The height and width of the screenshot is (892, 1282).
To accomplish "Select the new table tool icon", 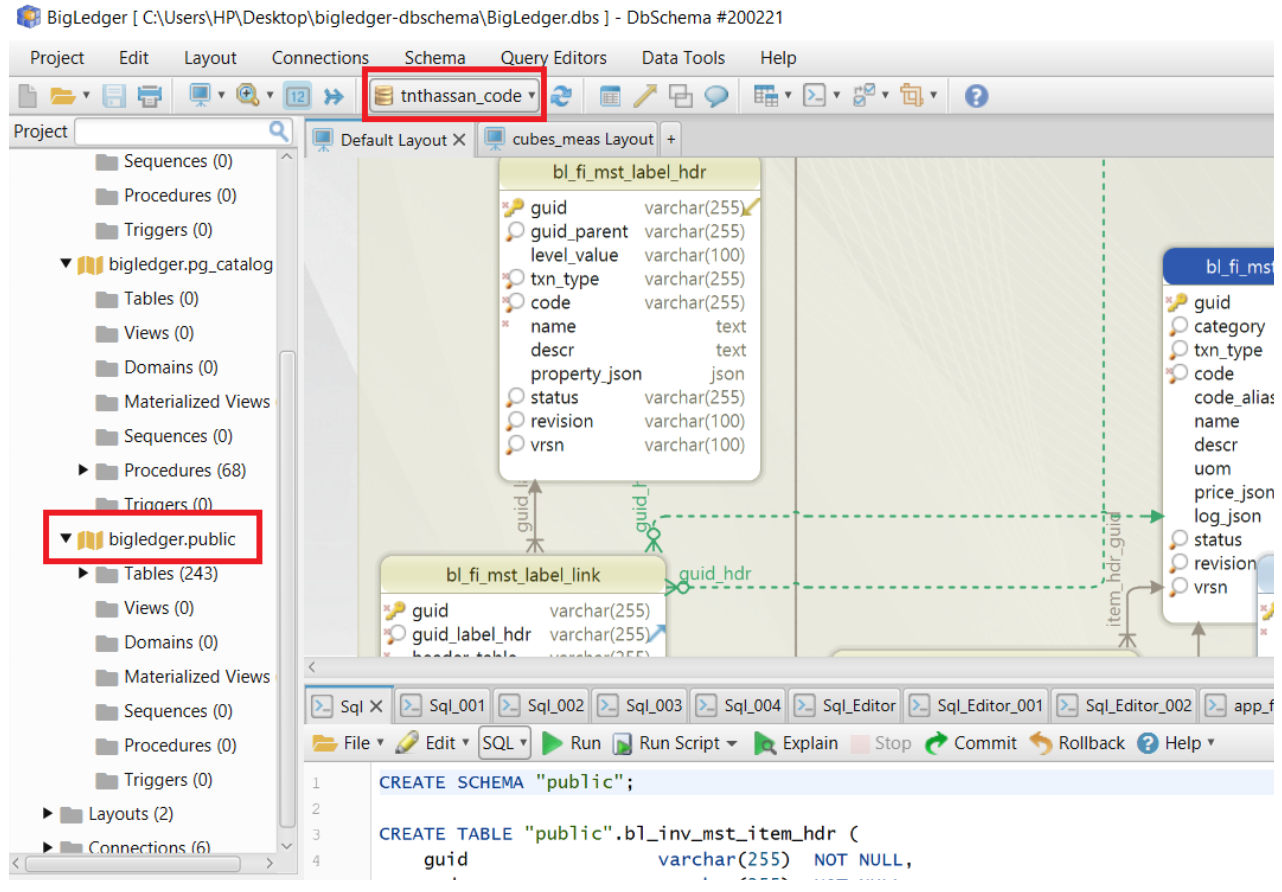I will click(x=610, y=96).
